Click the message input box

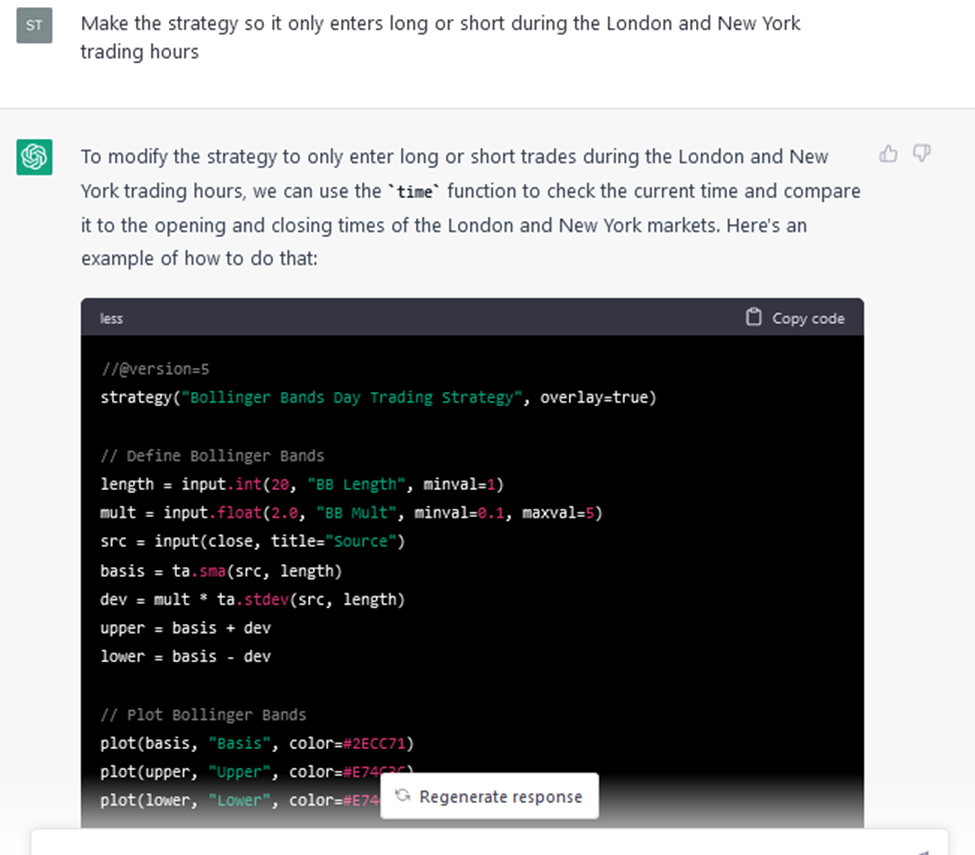489,842
